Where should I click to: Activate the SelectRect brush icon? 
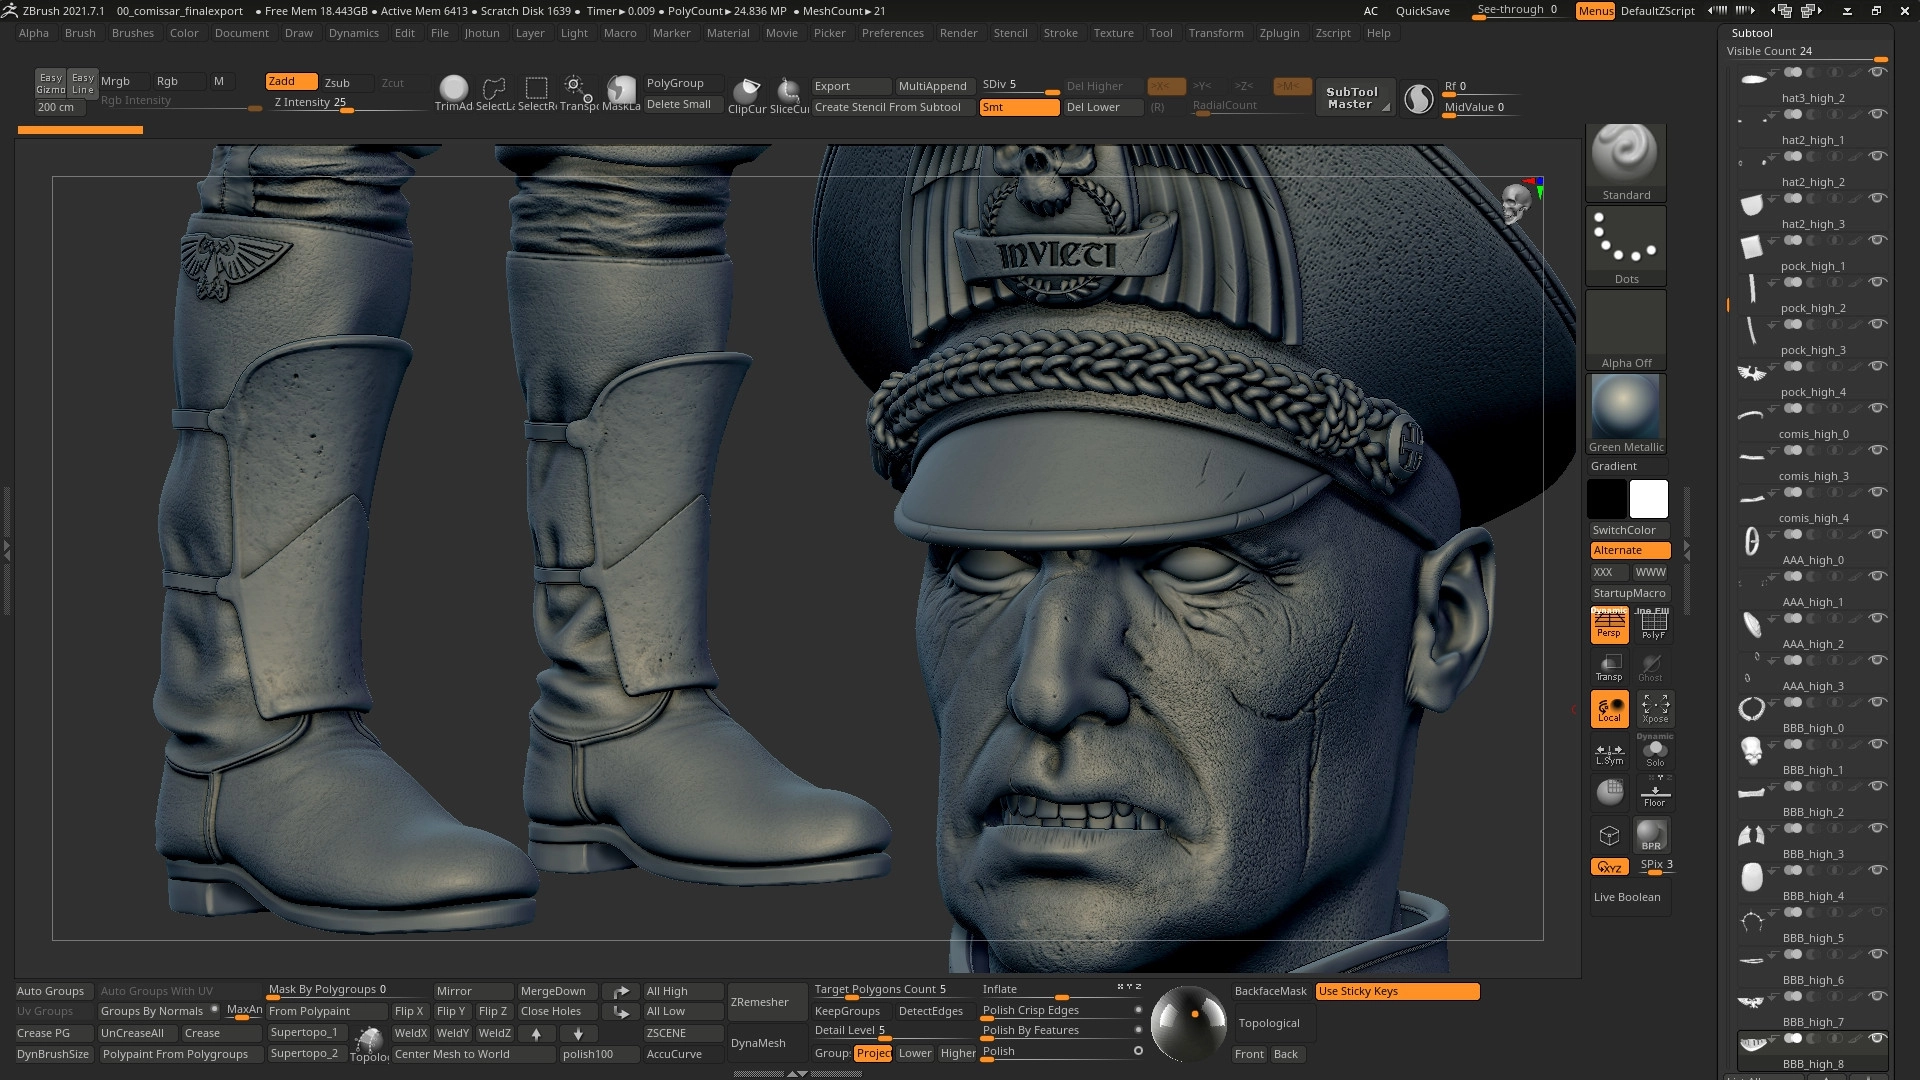pyautogui.click(x=536, y=89)
